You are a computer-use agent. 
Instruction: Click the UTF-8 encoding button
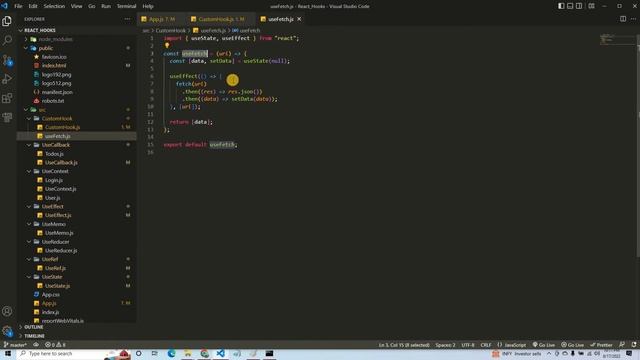tap(468, 345)
